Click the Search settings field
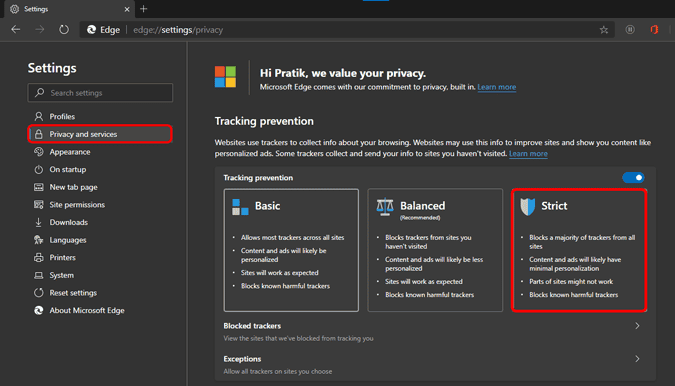675x386 pixels. (x=100, y=93)
